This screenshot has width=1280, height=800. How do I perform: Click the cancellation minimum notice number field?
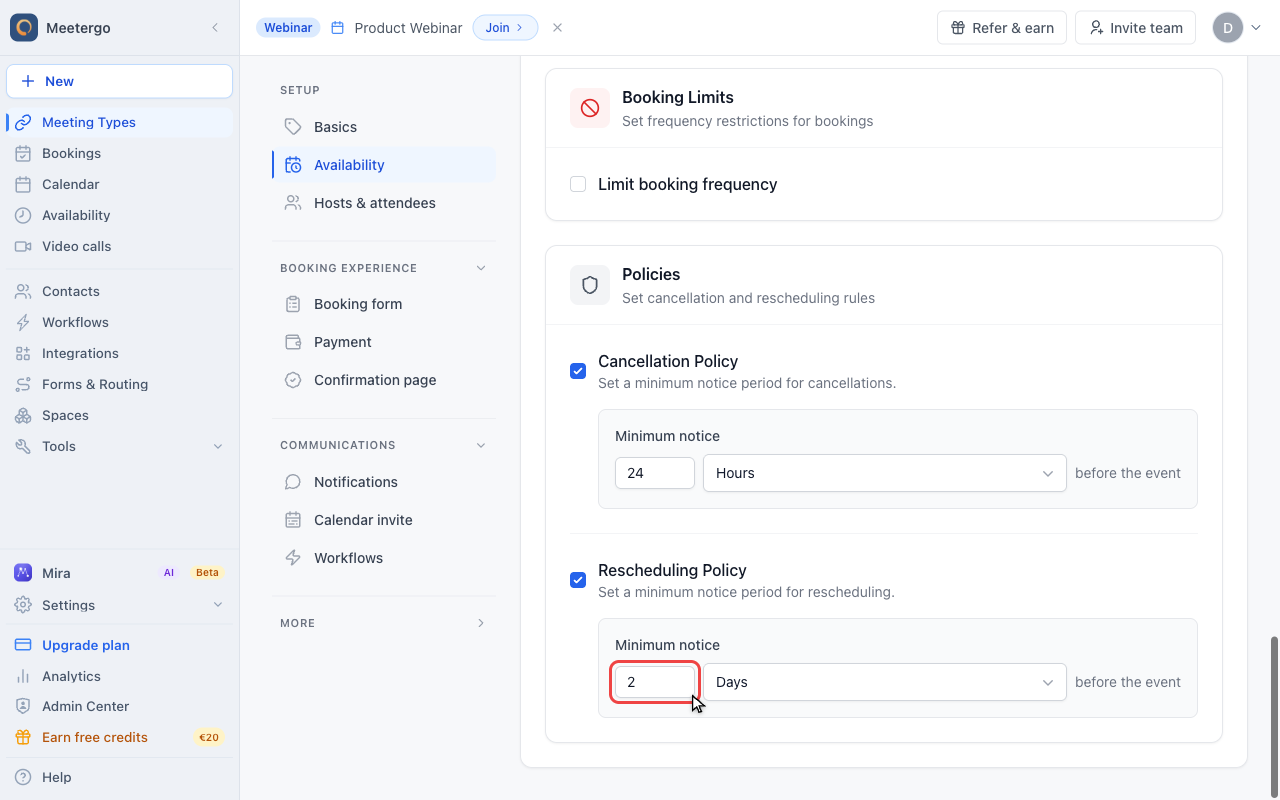click(x=655, y=473)
